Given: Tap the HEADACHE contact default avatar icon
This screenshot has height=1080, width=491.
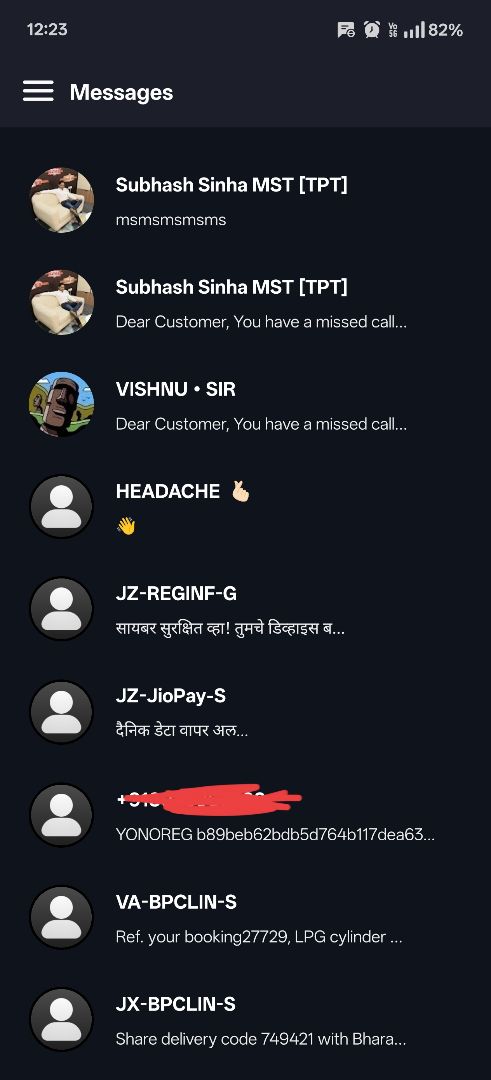Looking at the screenshot, I should tap(61, 507).
